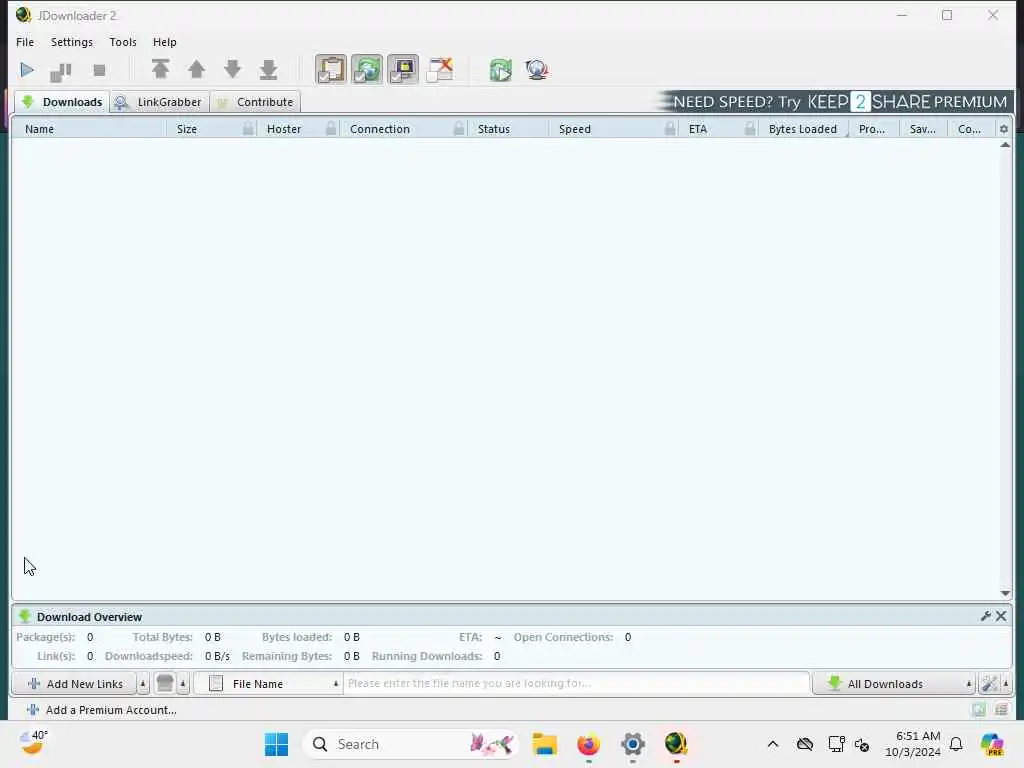Viewport: 1024px width, 768px height.
Task: Click the bottom-right tools settings icon
Action: (989, 684)
